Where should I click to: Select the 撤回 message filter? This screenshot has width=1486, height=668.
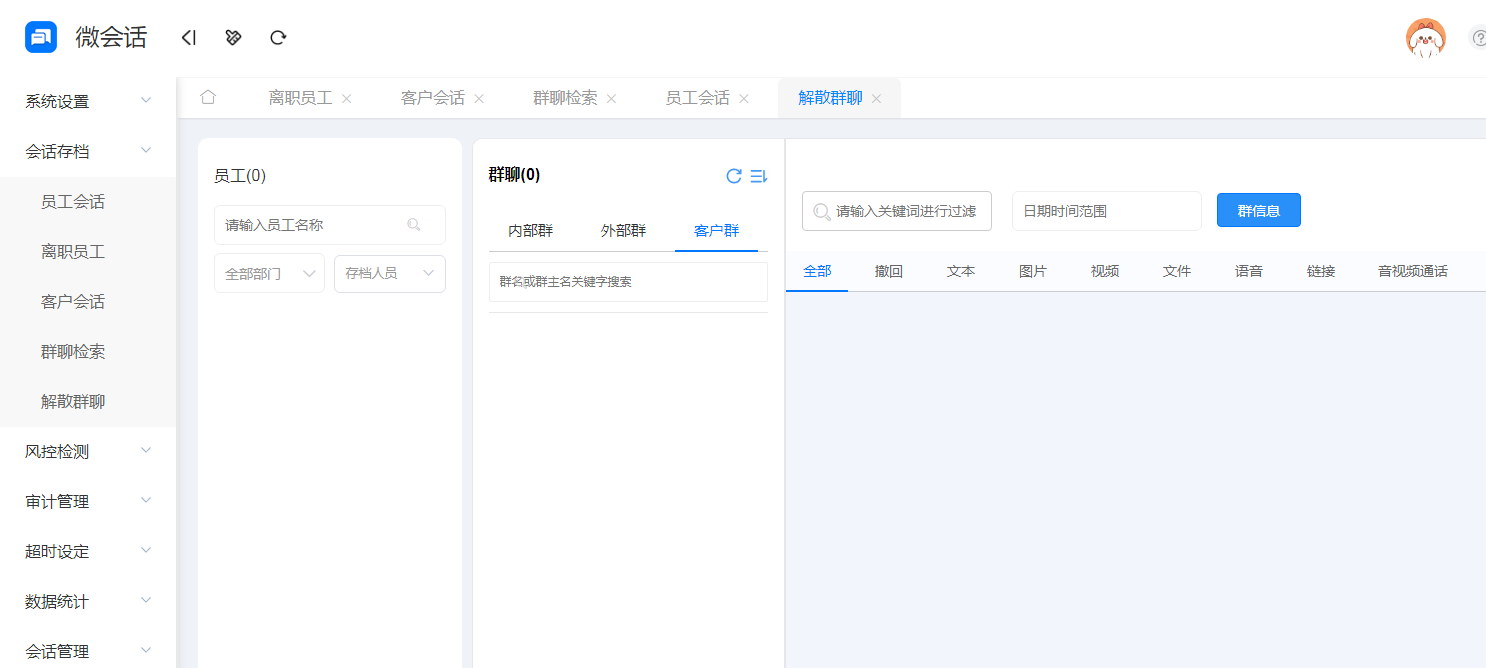(888, 271)
